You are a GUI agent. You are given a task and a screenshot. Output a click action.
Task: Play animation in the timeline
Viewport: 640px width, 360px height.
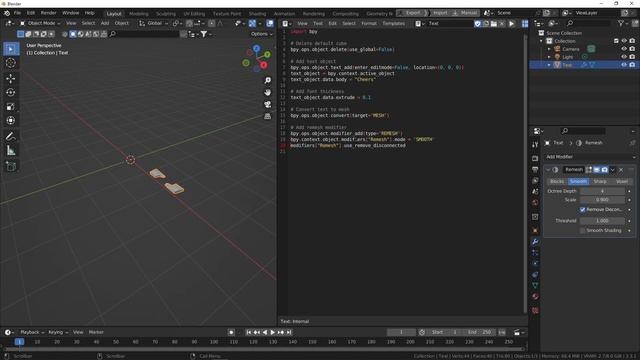[273, 333]
